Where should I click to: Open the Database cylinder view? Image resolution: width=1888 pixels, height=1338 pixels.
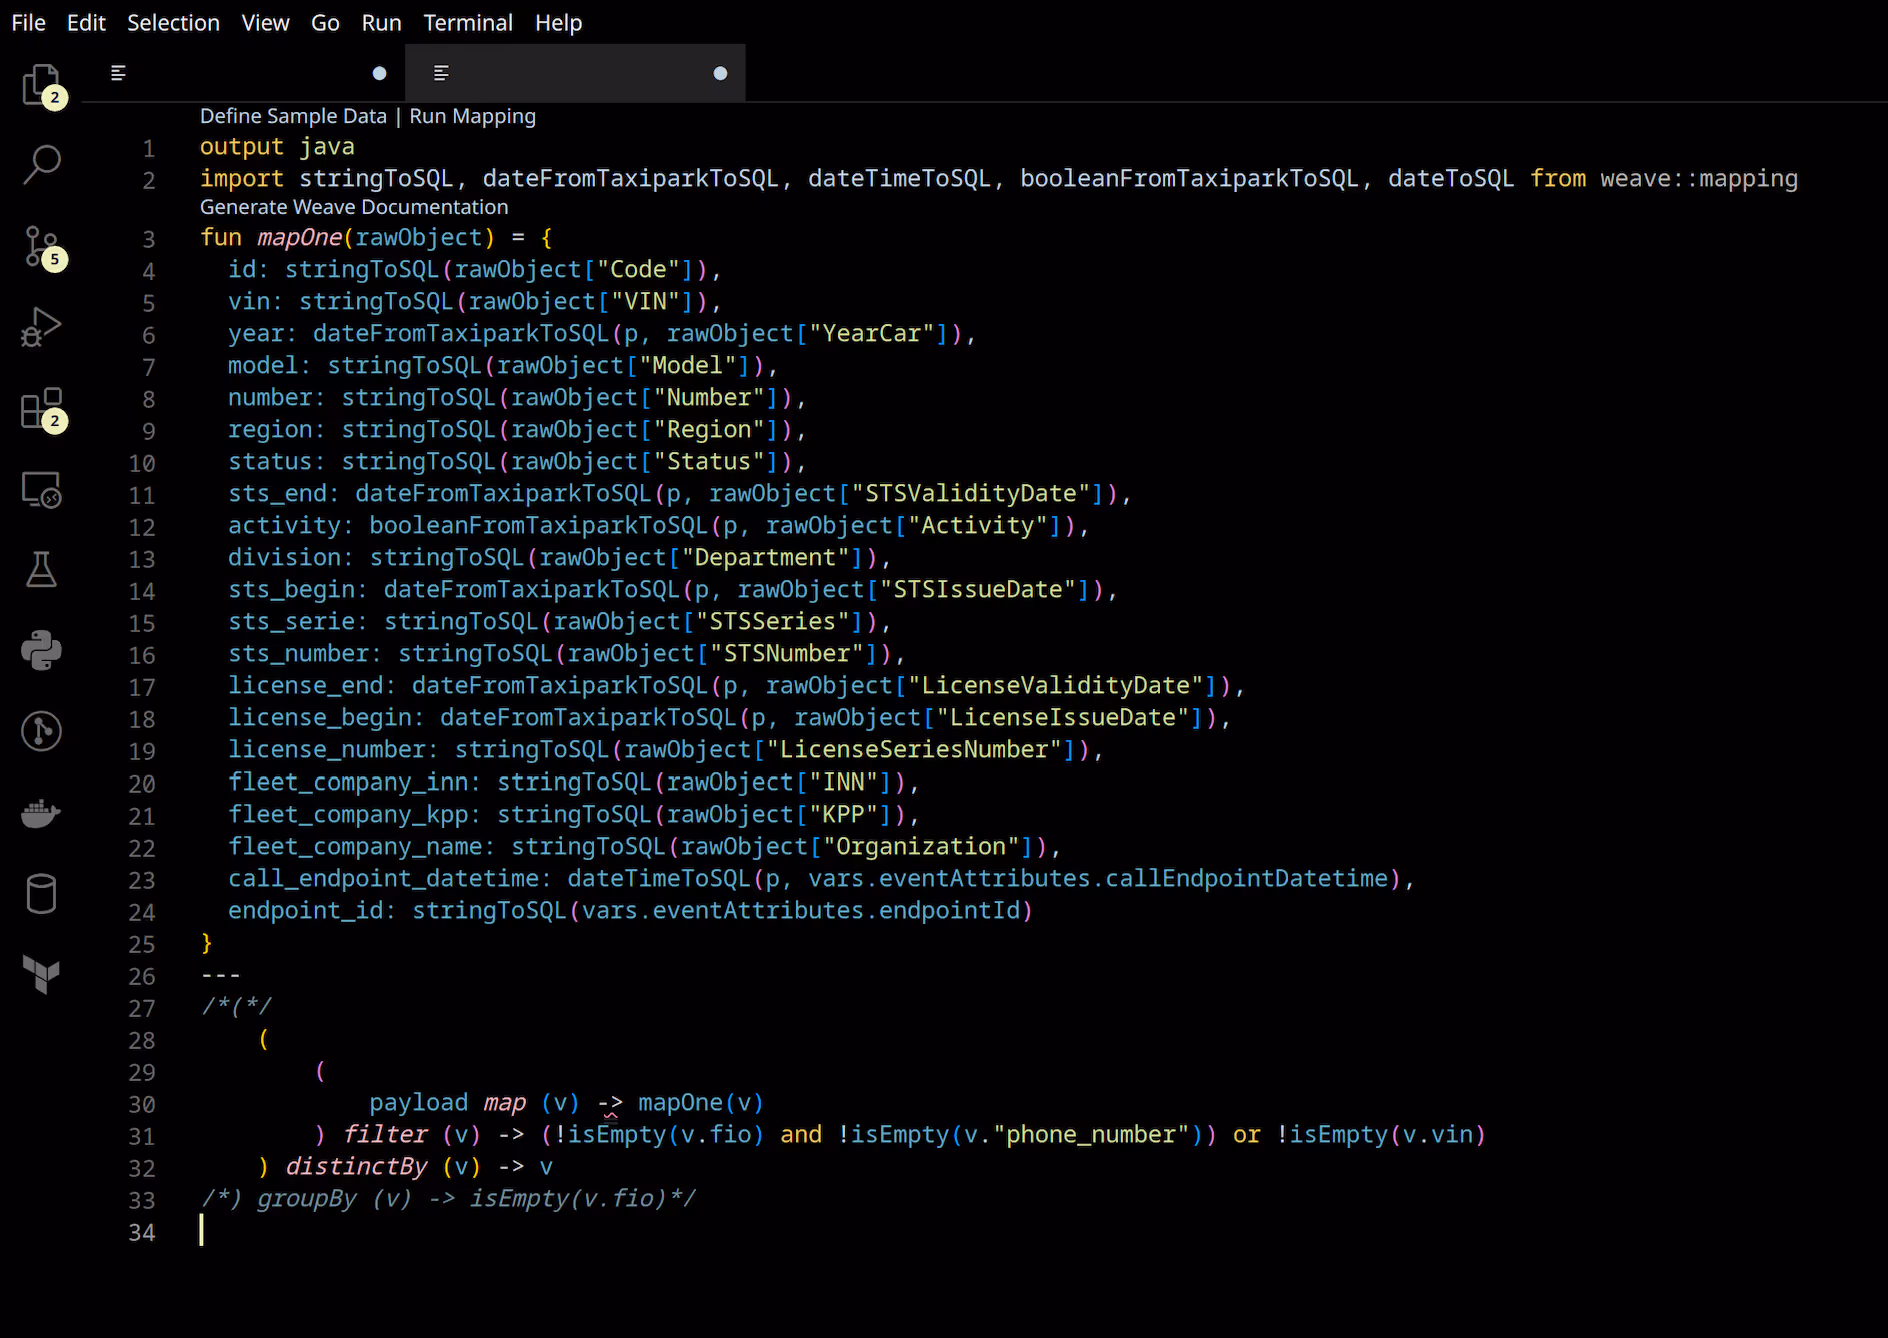point(41,894)
